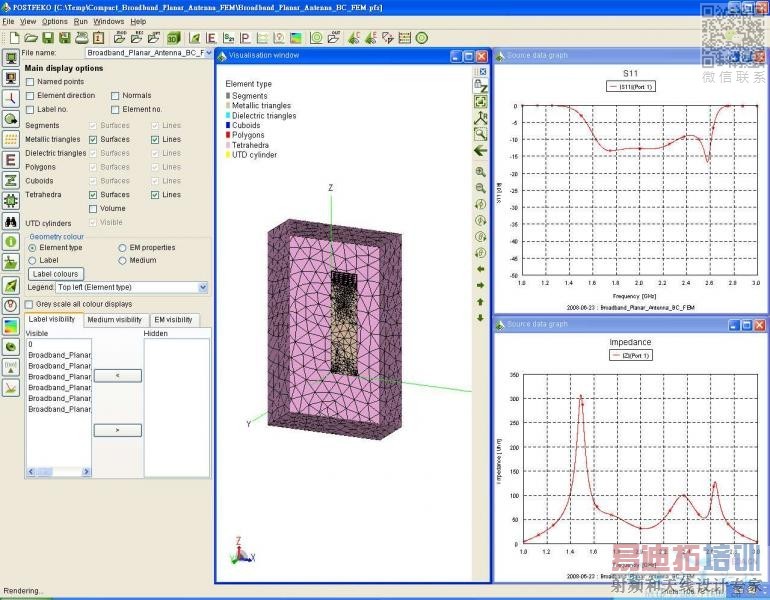This screenshot has width=770, height=600.
Task: Click the Tetrahedra pink legend swatch
Action: click(228, 145)
